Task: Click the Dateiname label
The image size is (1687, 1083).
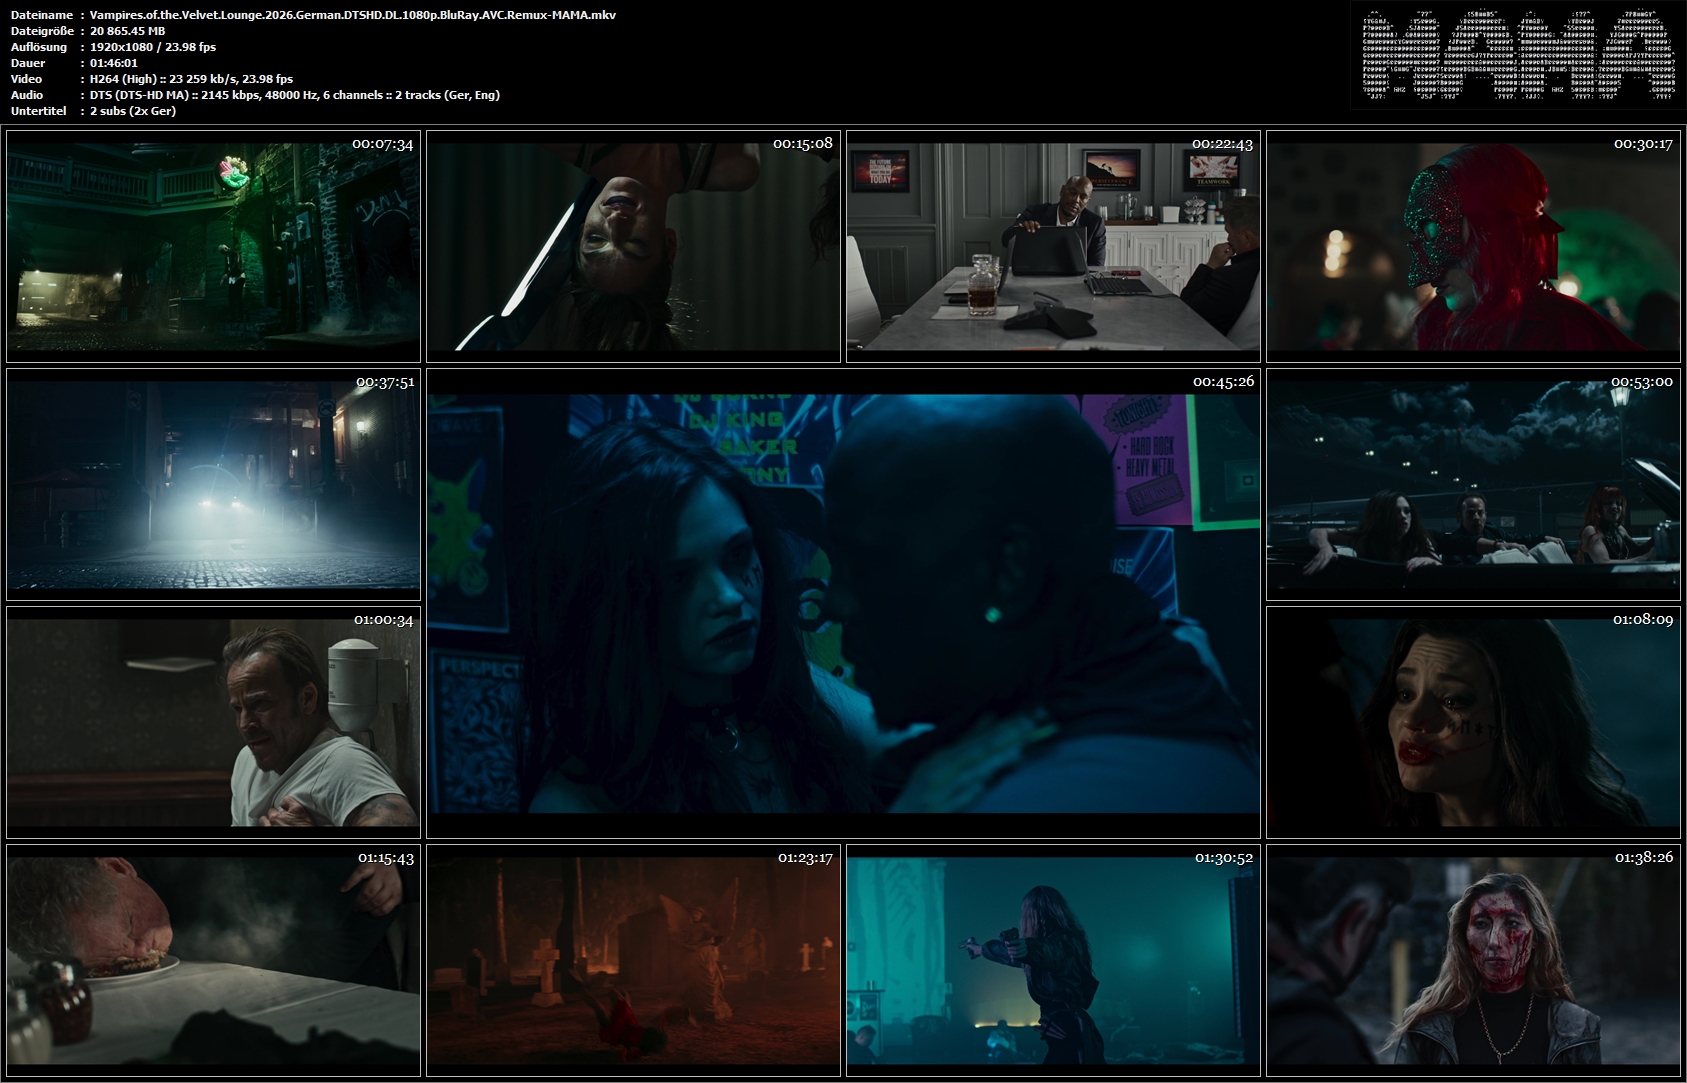Action: (41, 15)
